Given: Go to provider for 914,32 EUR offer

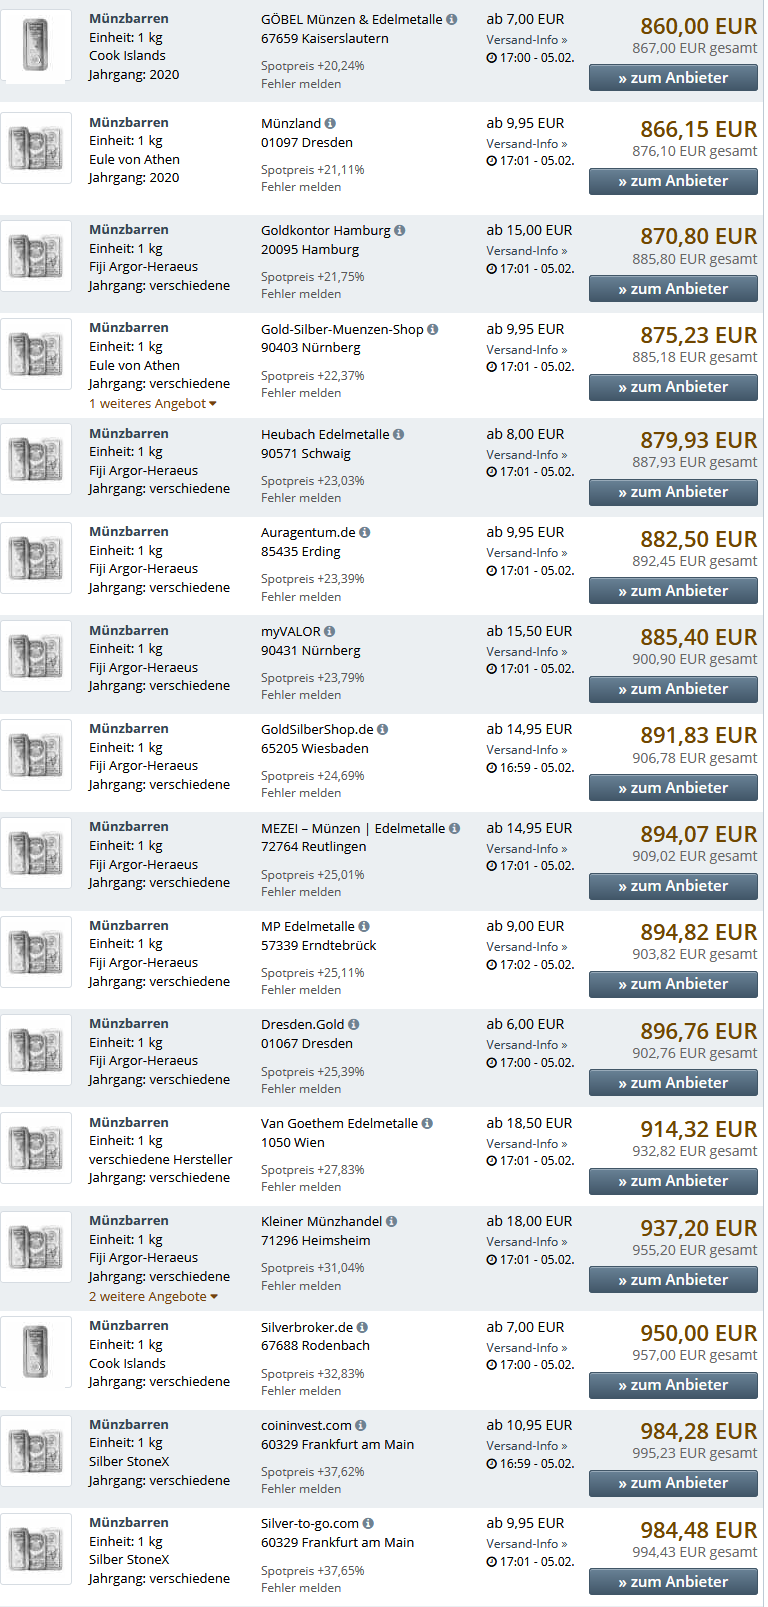Looking at the screenshot, I should coord(673,1181).
